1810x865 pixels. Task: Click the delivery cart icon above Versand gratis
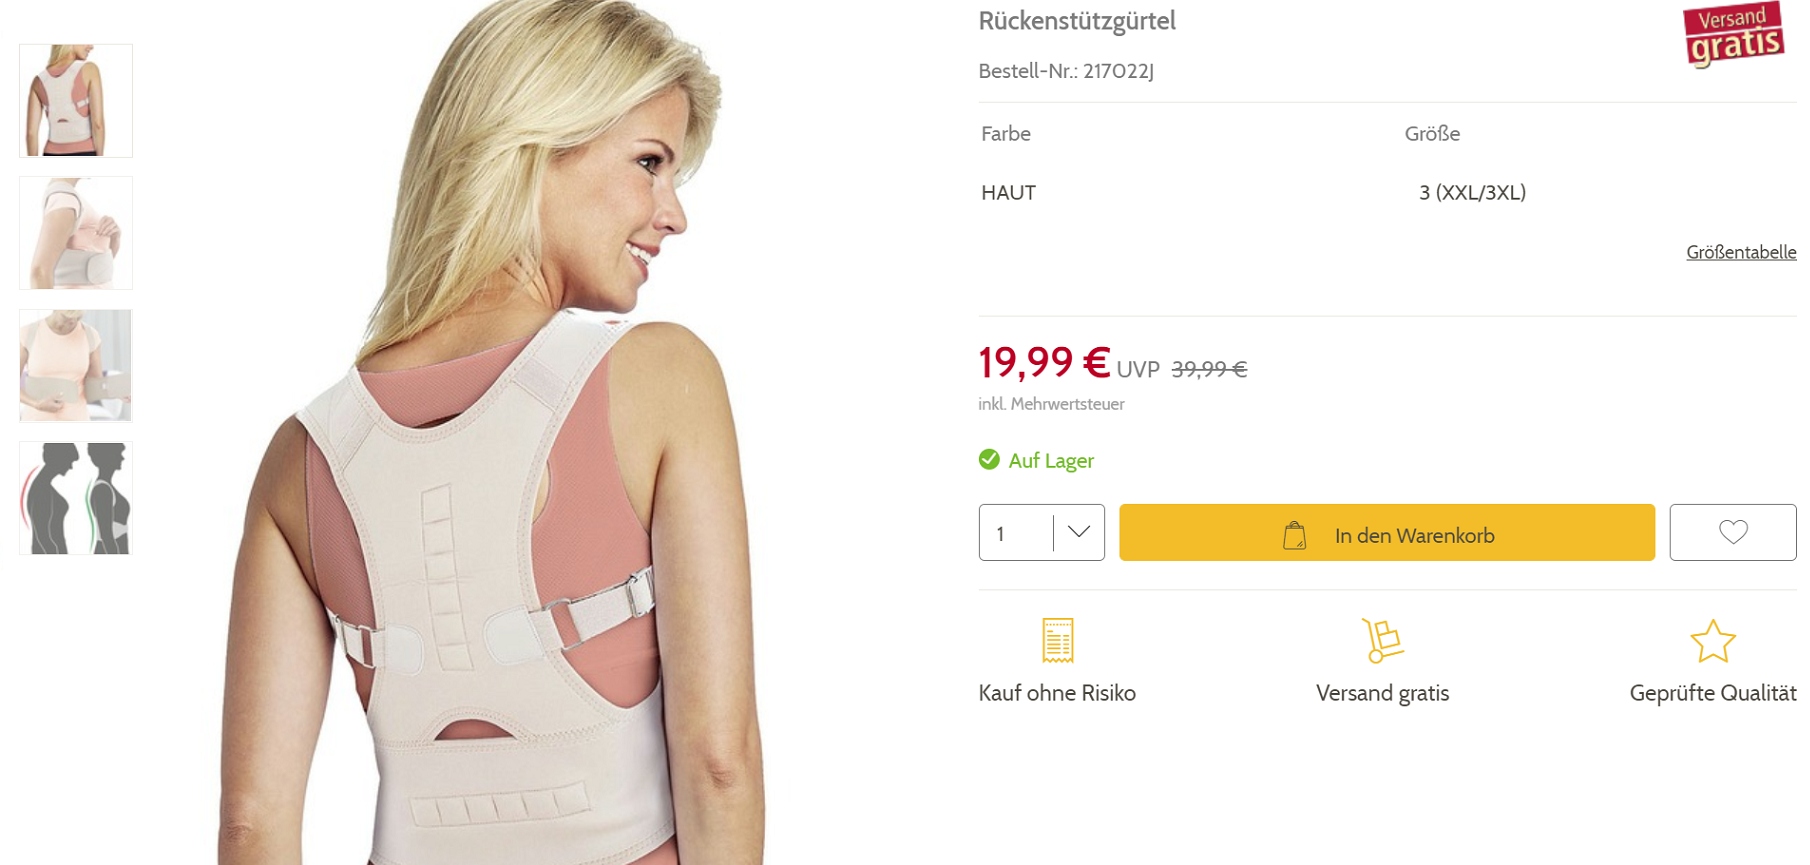click(1382, 640)
